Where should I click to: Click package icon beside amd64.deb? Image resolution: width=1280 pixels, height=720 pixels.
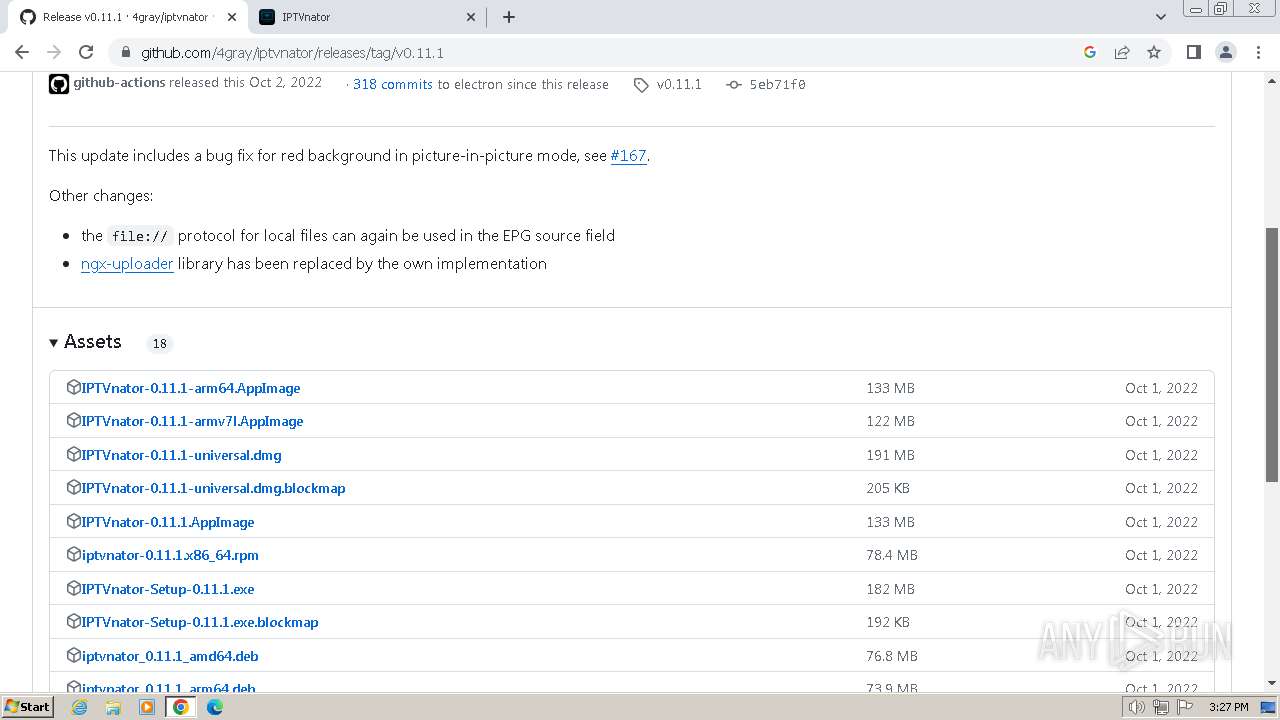pos(73,655)
